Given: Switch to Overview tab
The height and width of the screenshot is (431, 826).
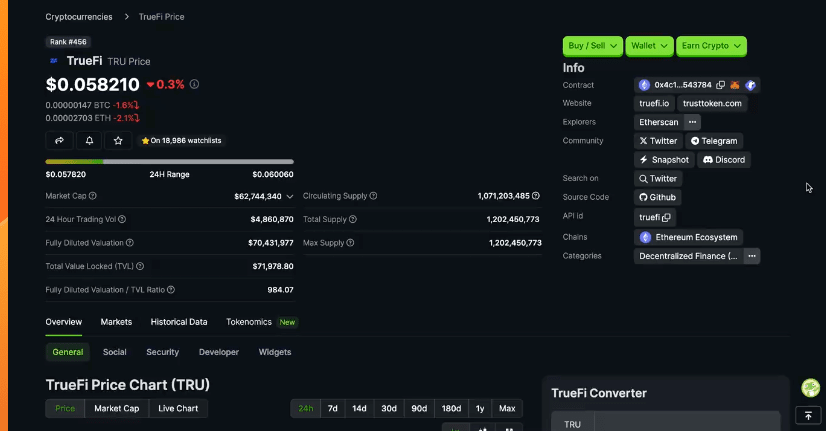Looking at the screenshot, I should [x=64, y=322].
